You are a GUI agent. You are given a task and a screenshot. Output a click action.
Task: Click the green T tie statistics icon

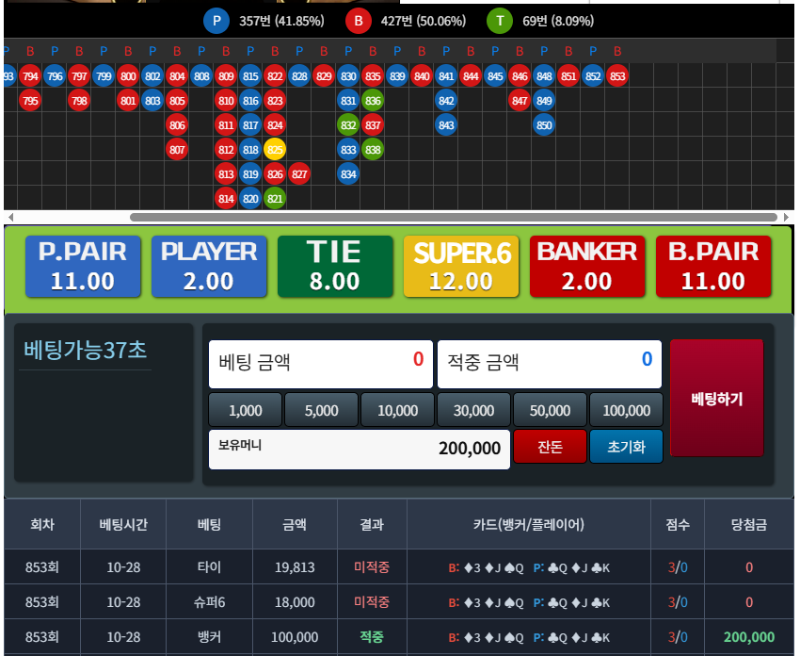coord(500,20)
